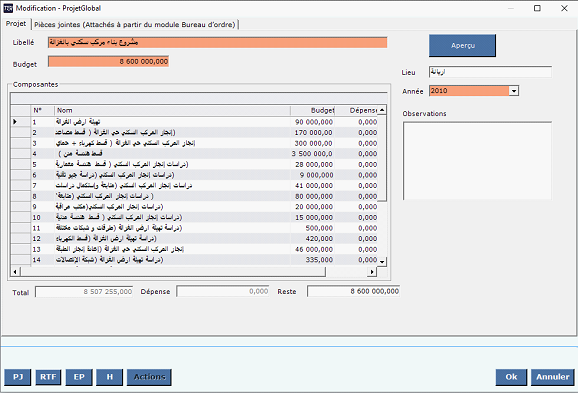
Task: Click the row number 13 cell
Action: point(42,250)
